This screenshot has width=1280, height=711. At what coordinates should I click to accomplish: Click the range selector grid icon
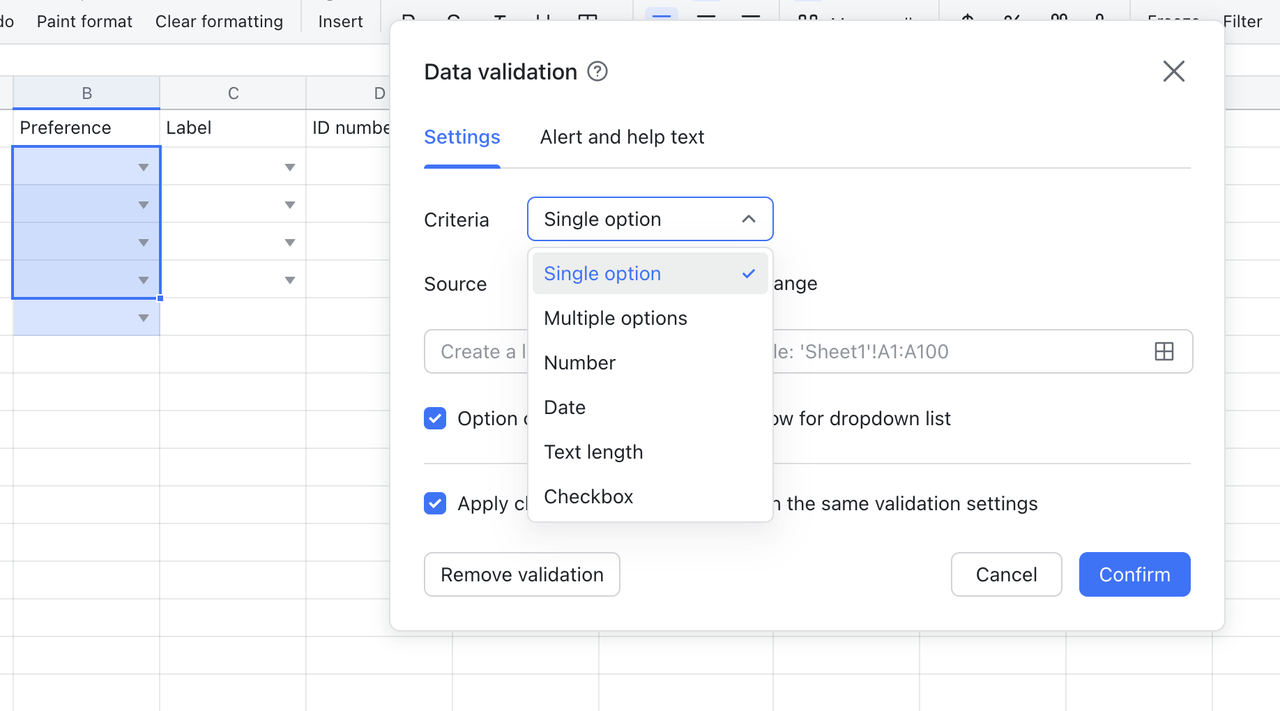click(1164, 352)
